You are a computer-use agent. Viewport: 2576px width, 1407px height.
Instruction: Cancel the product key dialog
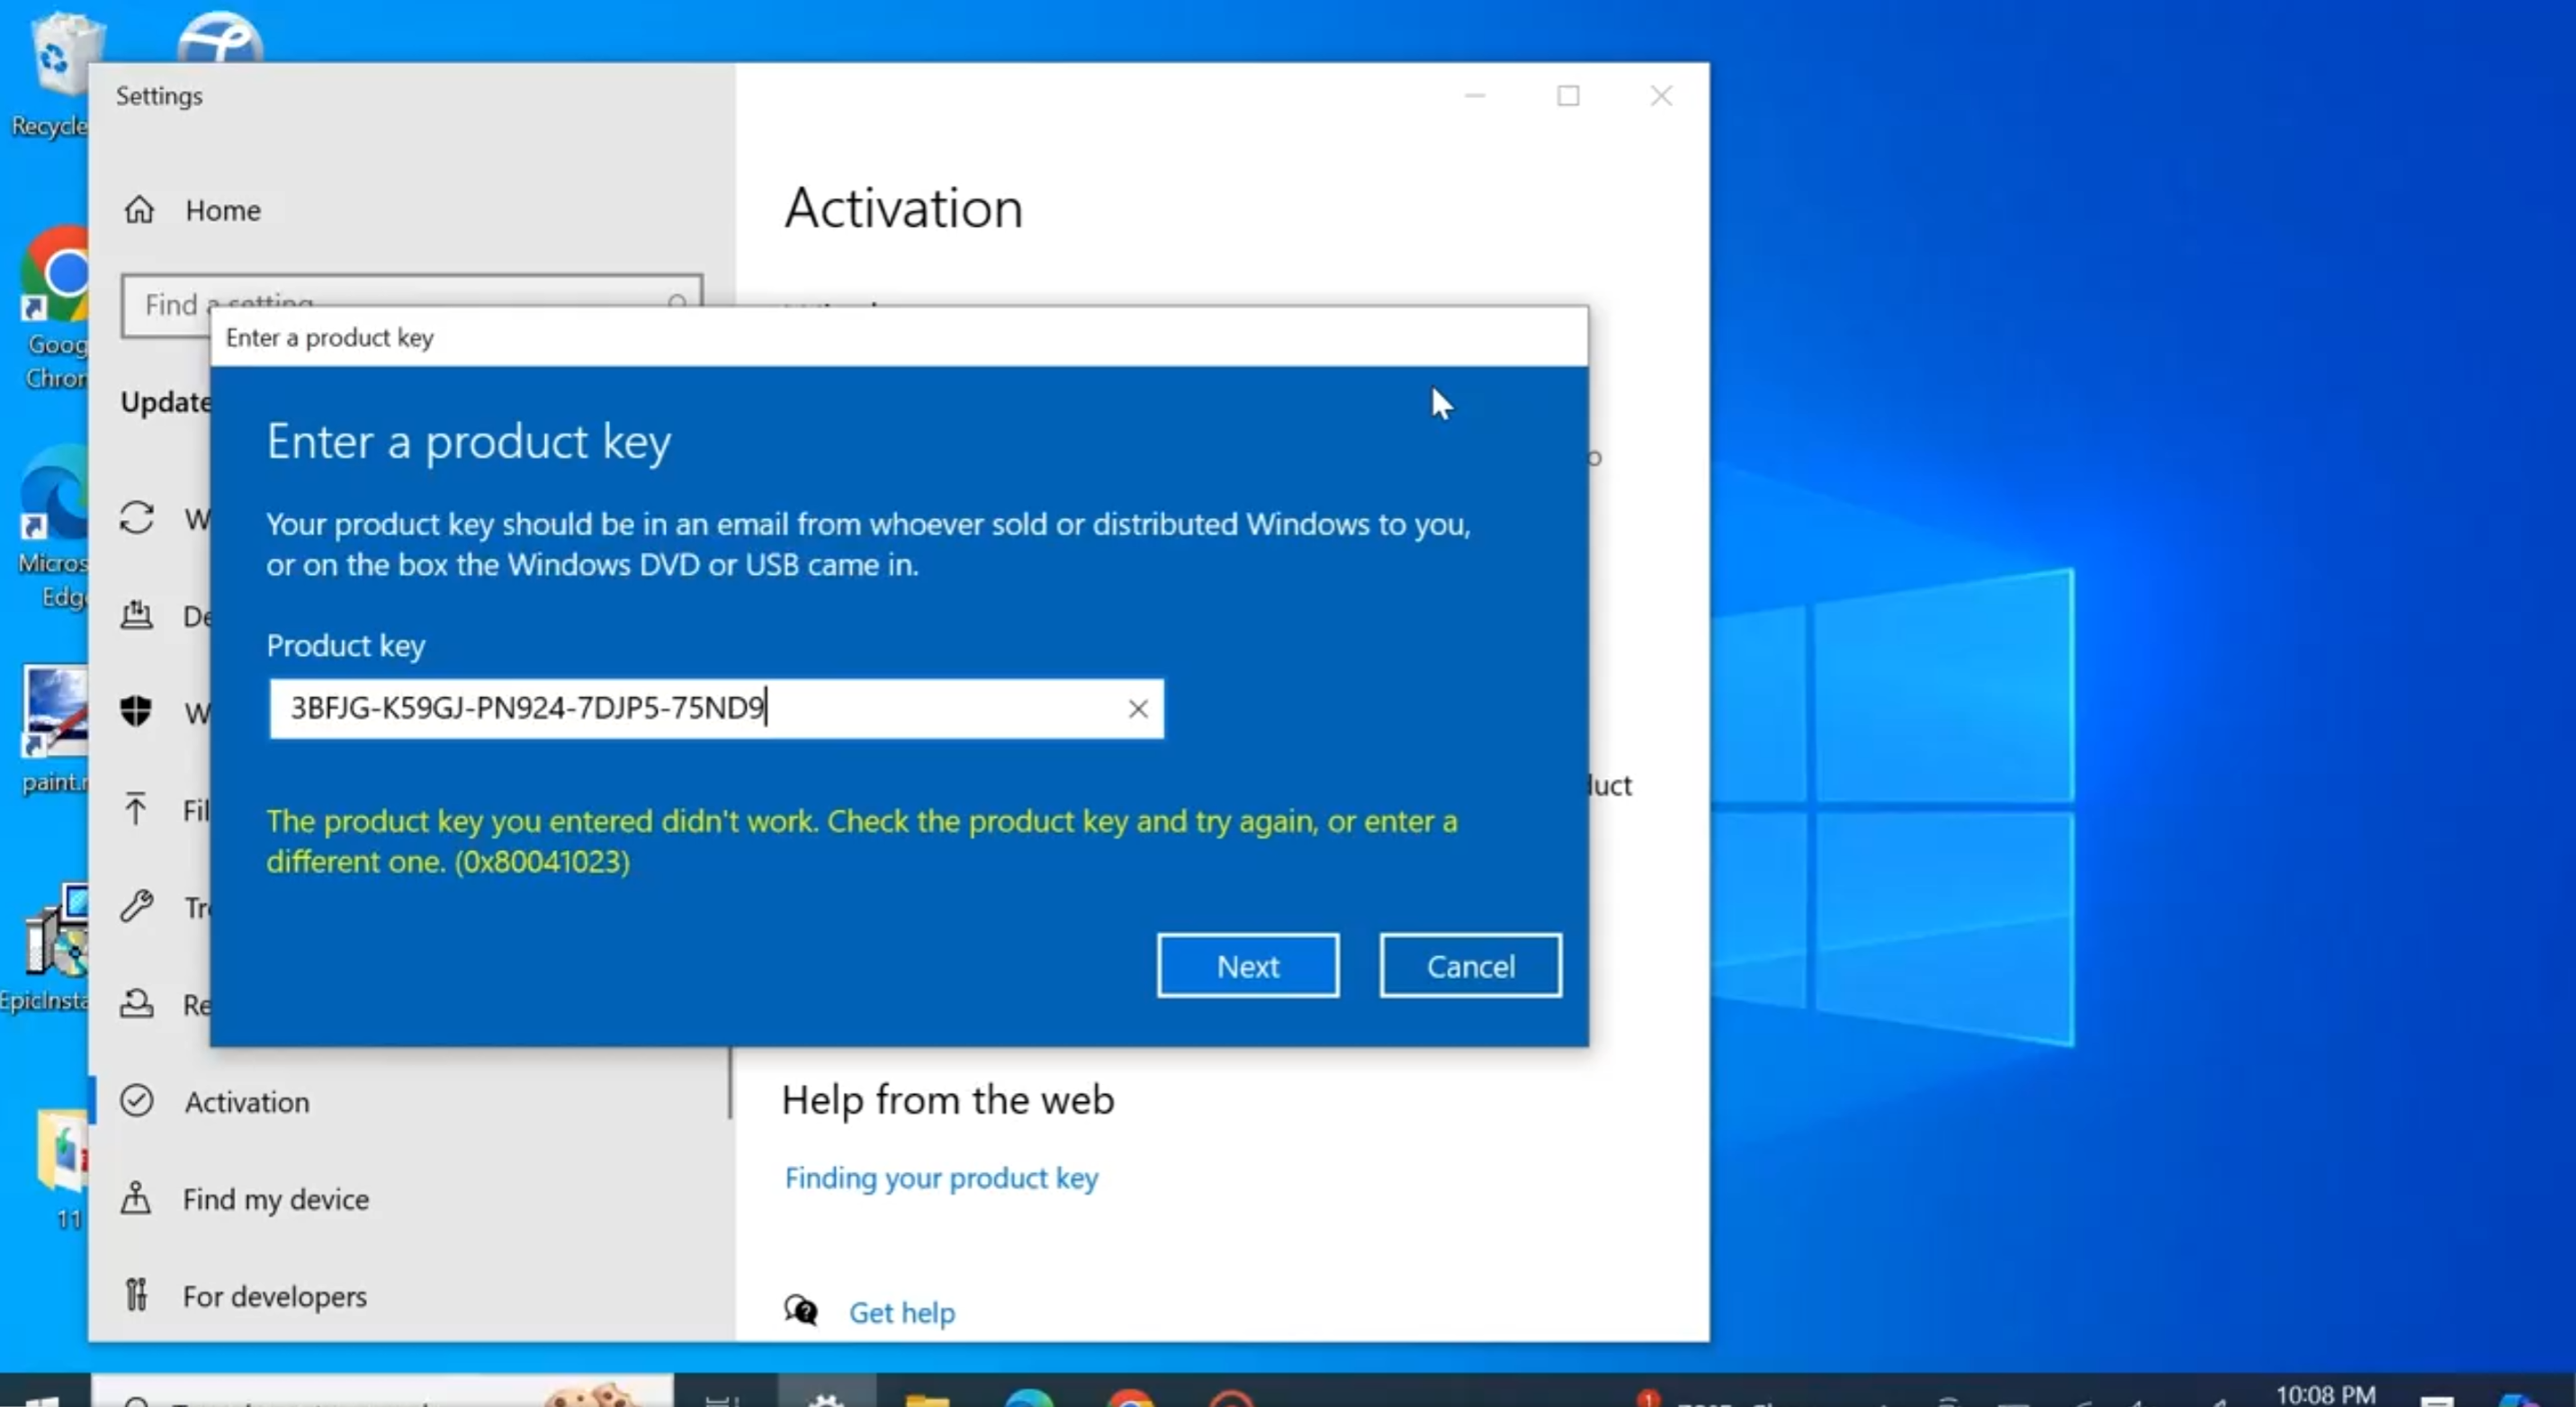click(1470, 965)
